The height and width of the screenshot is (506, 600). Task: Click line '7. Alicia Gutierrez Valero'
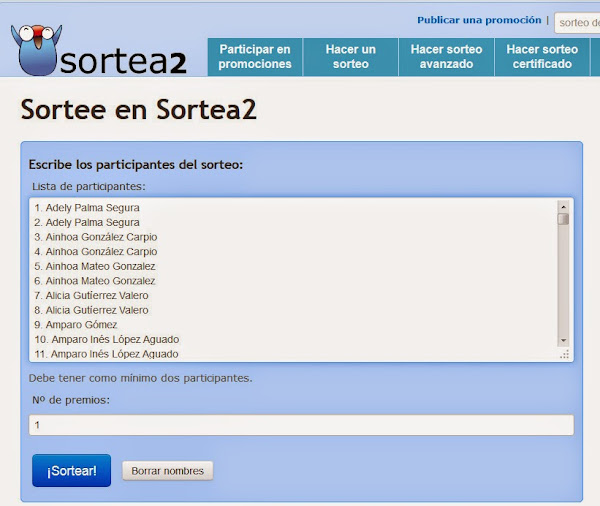[x=91, y=295]
